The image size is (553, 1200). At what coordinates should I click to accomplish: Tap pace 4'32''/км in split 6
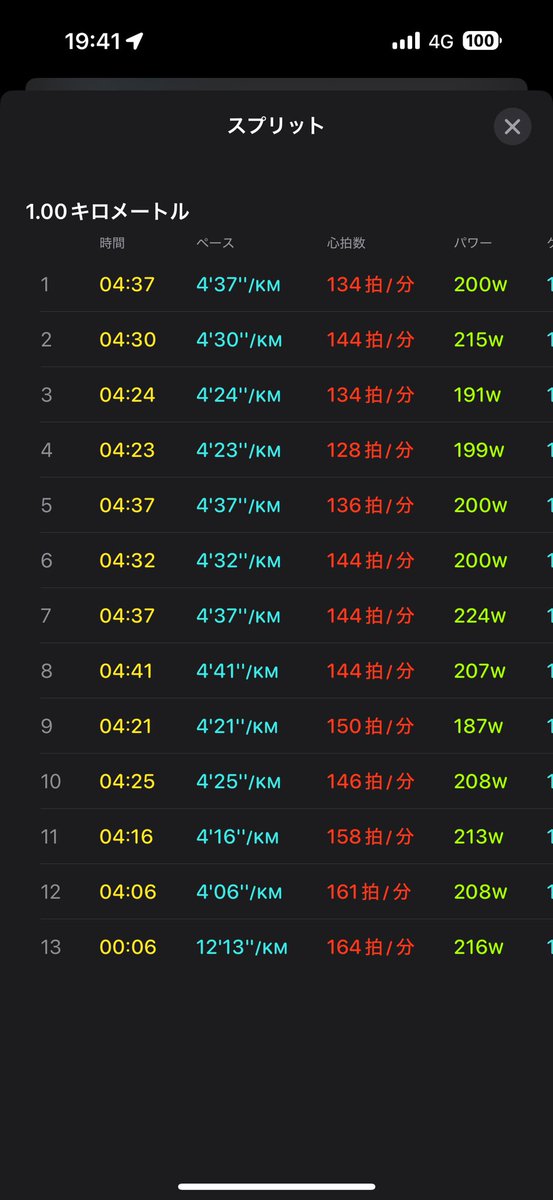coord(239,560)
